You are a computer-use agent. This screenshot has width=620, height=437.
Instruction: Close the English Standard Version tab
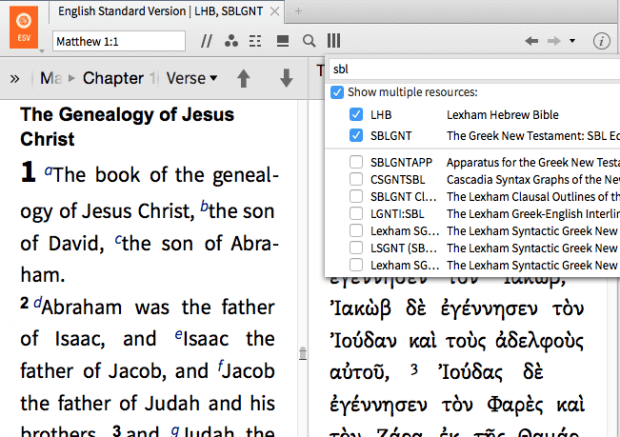274,11
